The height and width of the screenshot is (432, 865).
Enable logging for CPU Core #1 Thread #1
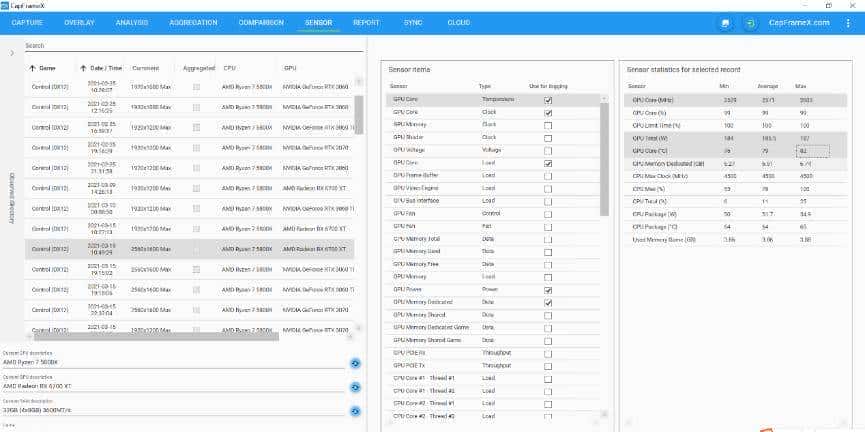[x=548, y=379]
